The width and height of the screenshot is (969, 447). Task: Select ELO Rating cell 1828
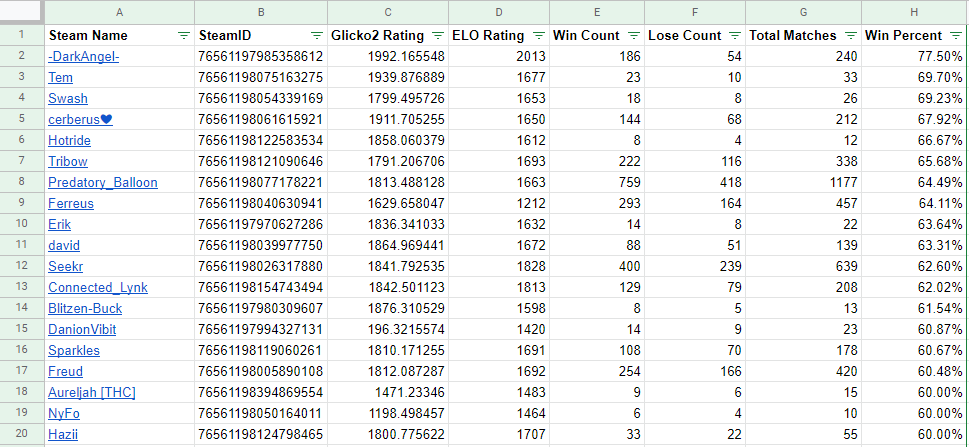[499, 266]
